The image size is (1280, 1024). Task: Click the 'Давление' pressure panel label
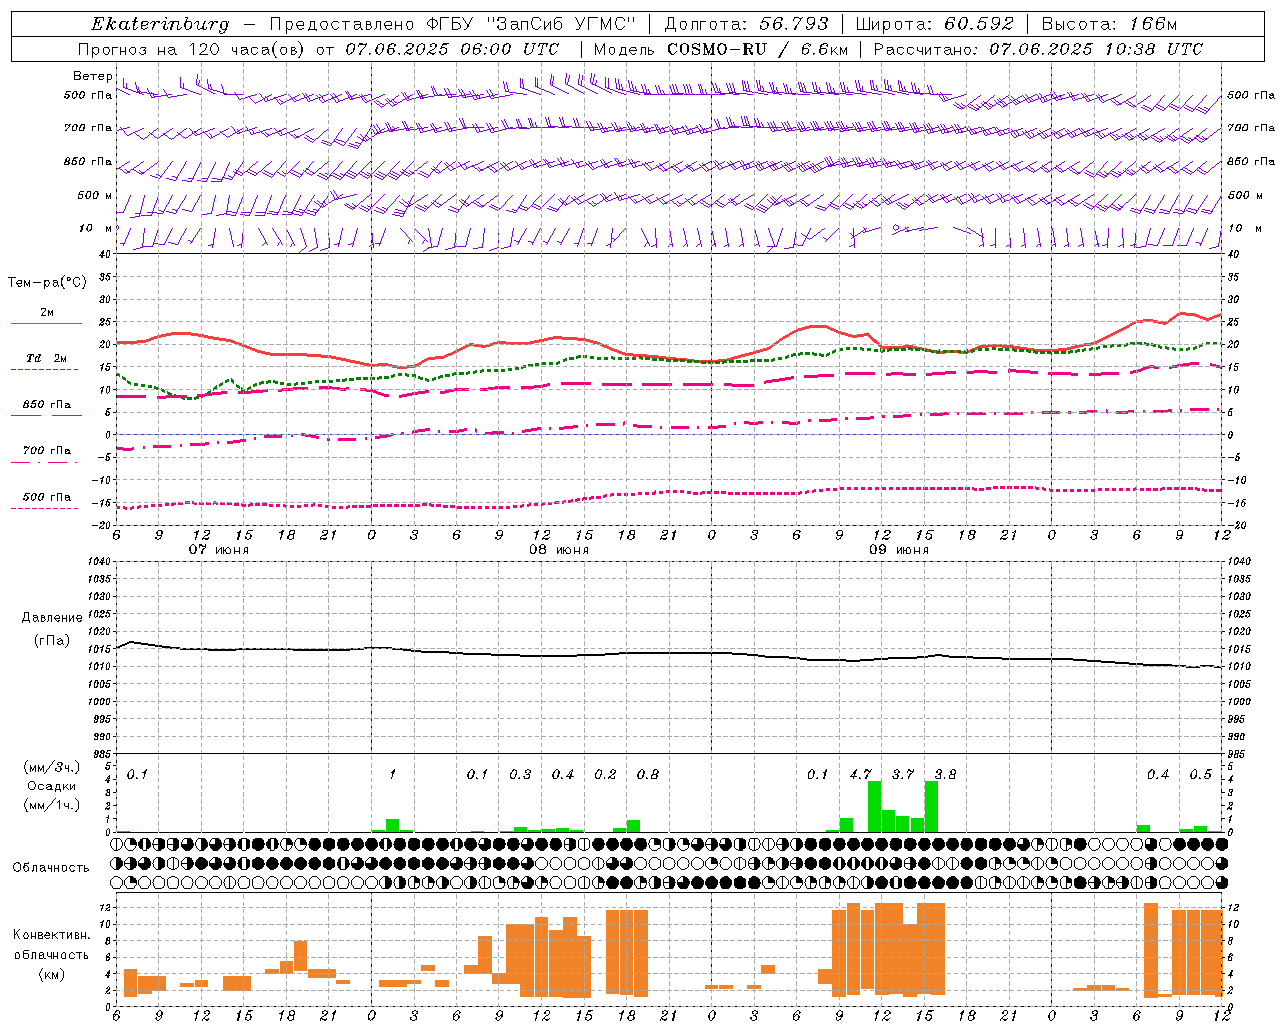tap(52, 618)
